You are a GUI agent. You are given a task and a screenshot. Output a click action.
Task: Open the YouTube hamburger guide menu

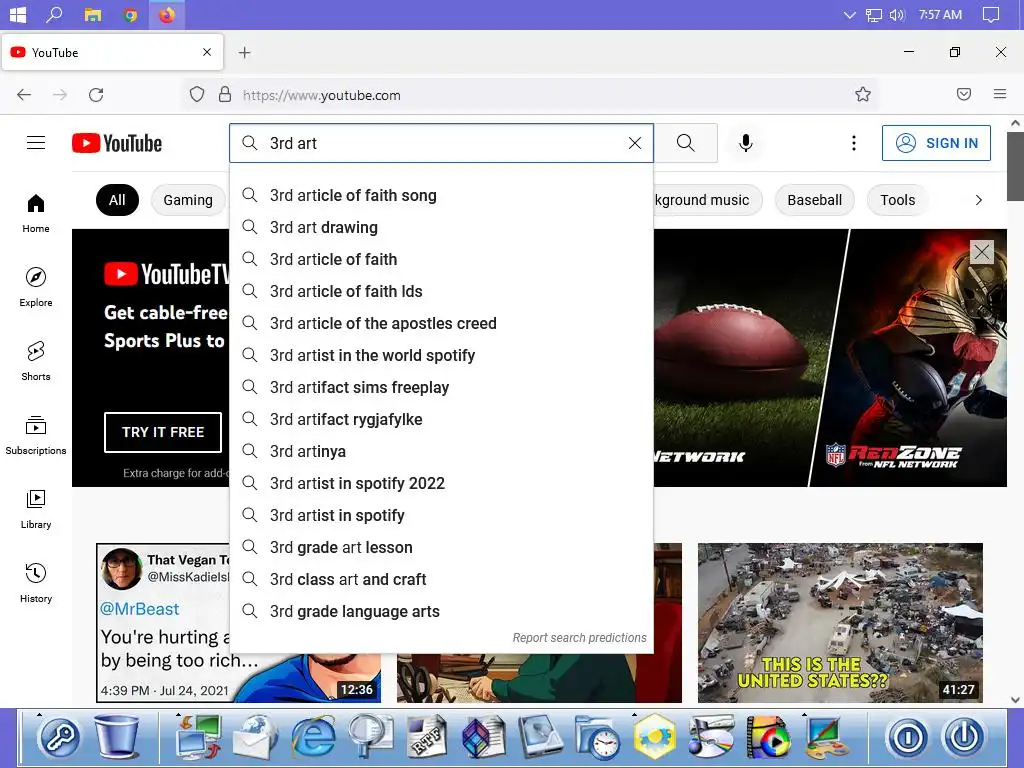(36, 143)
